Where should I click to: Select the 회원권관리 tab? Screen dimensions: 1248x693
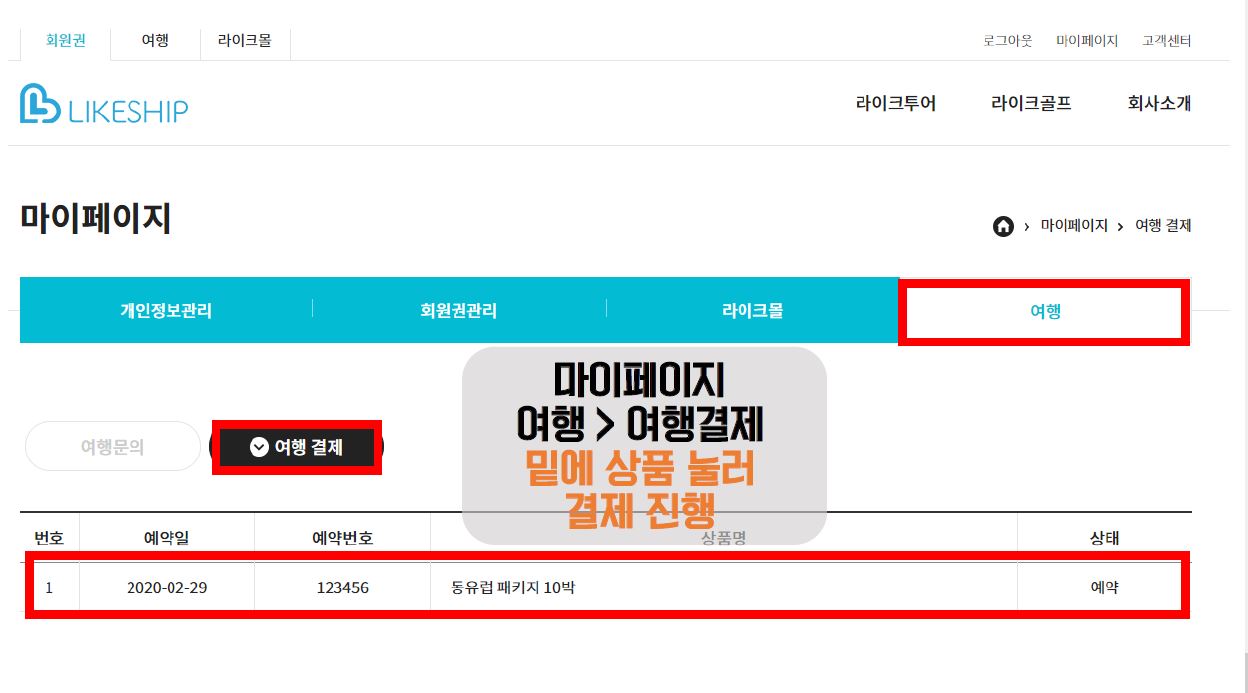pos(459,310)
